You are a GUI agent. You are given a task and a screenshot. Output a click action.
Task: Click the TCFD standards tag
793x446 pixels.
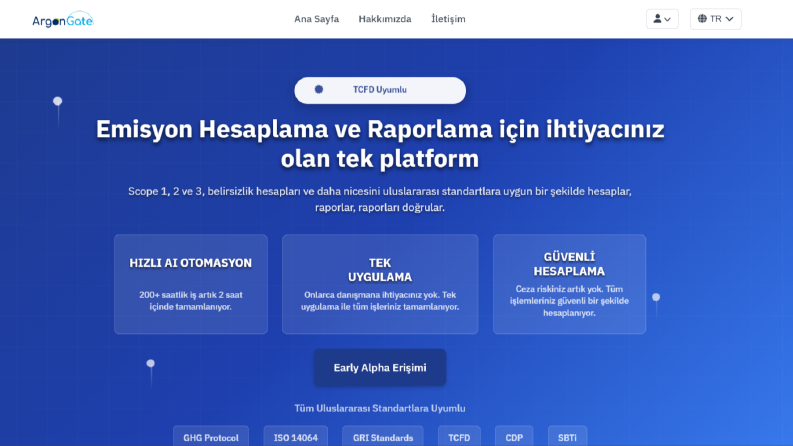click(x=459, y=437)
